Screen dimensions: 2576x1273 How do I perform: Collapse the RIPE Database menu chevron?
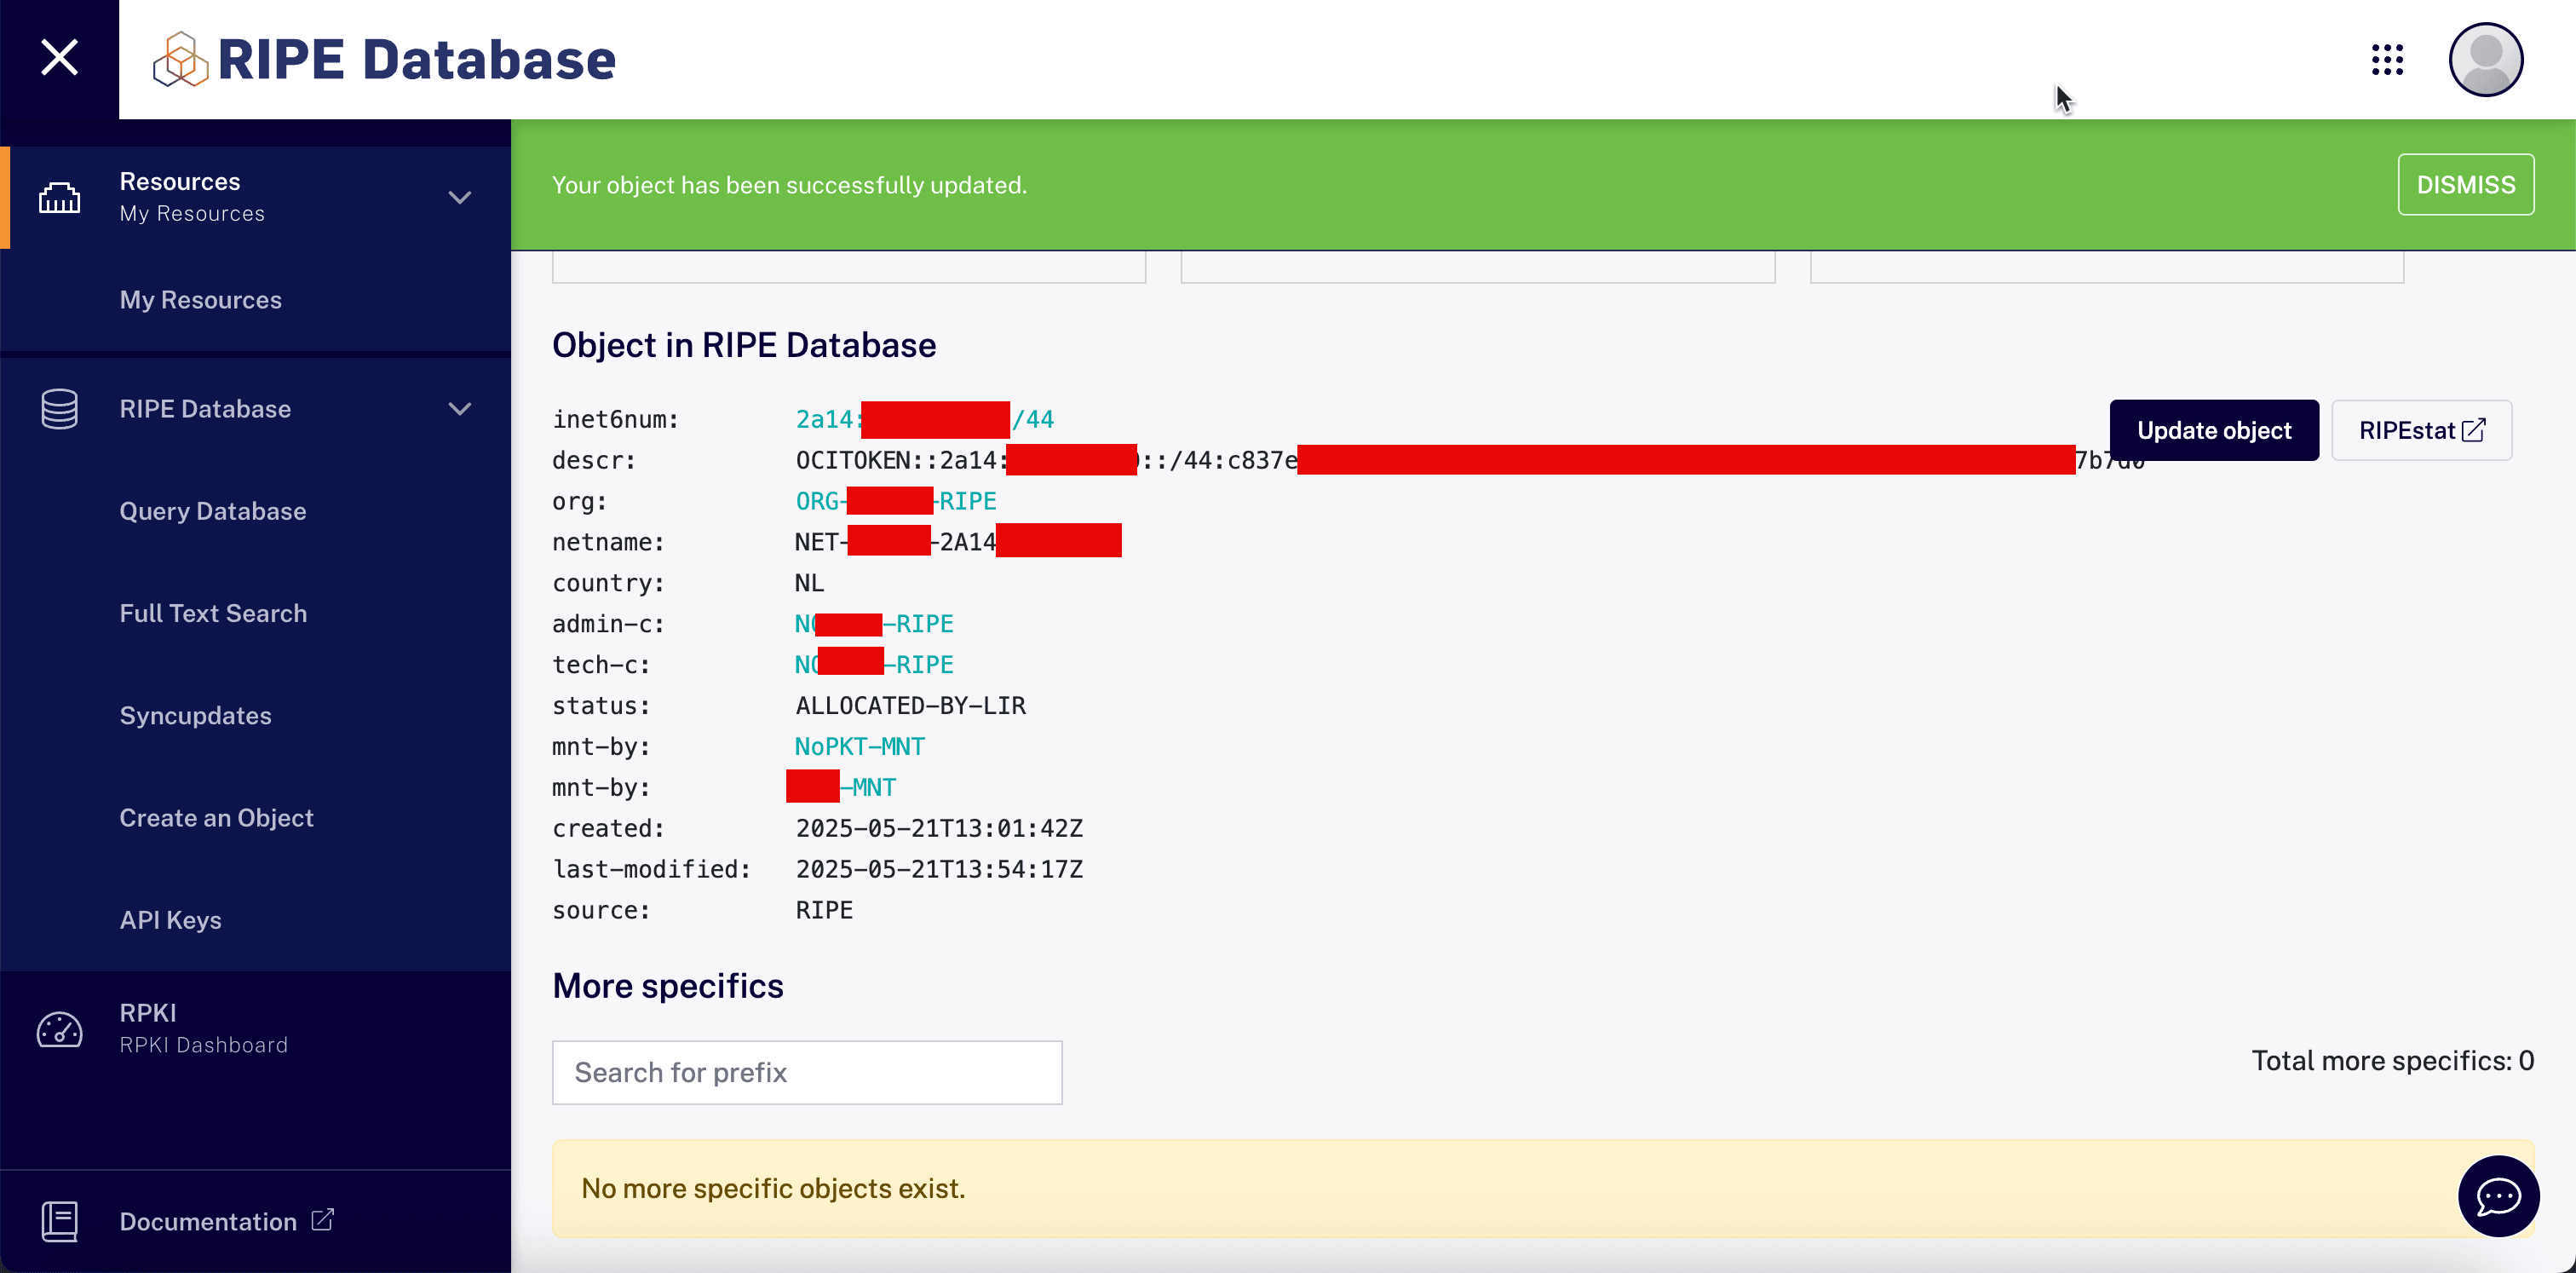point(460,409)
